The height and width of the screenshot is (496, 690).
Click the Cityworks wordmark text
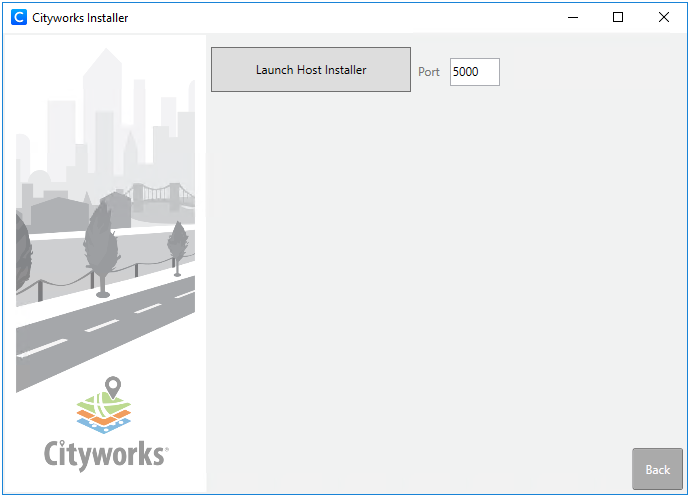[105, 454]
